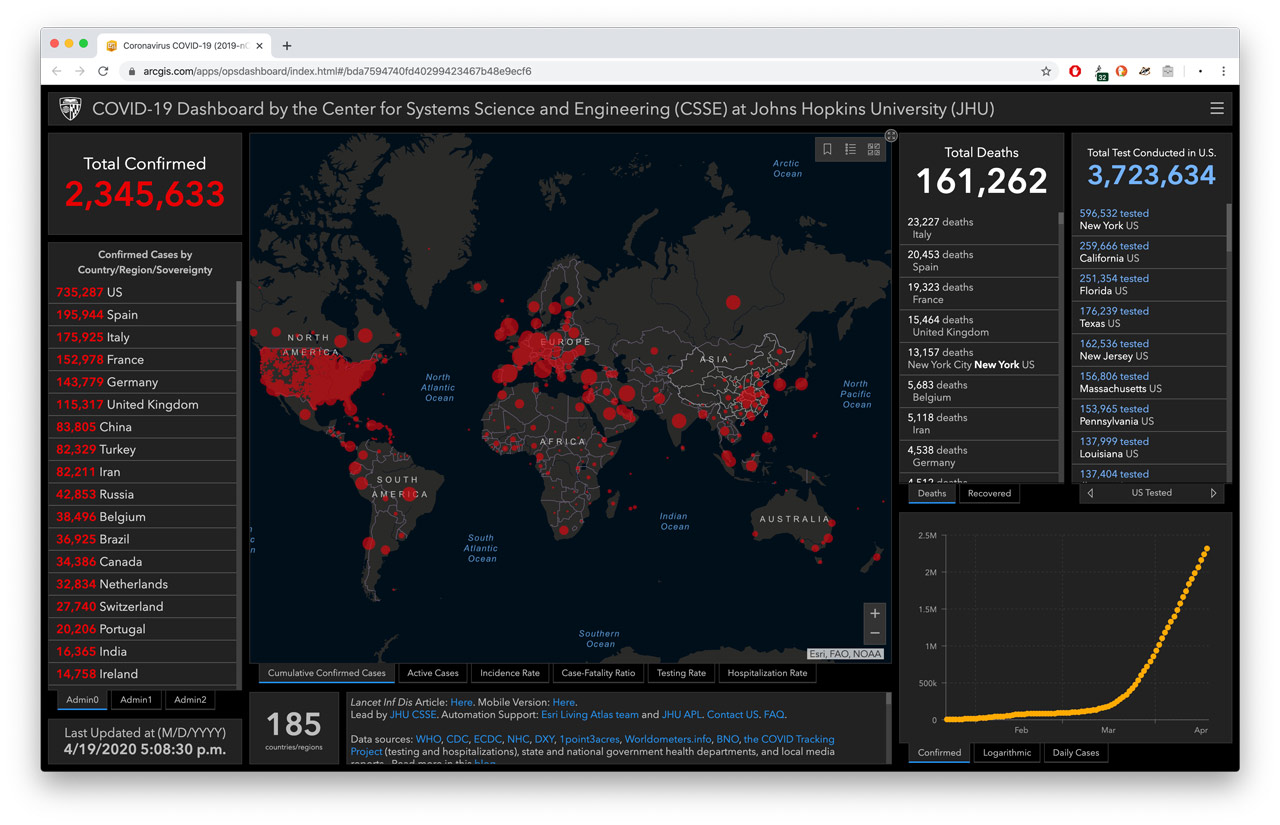Switch to the Admin1 tab
Image resolution: width=1280 pixels, height=825 pixels.
(136, 700)
